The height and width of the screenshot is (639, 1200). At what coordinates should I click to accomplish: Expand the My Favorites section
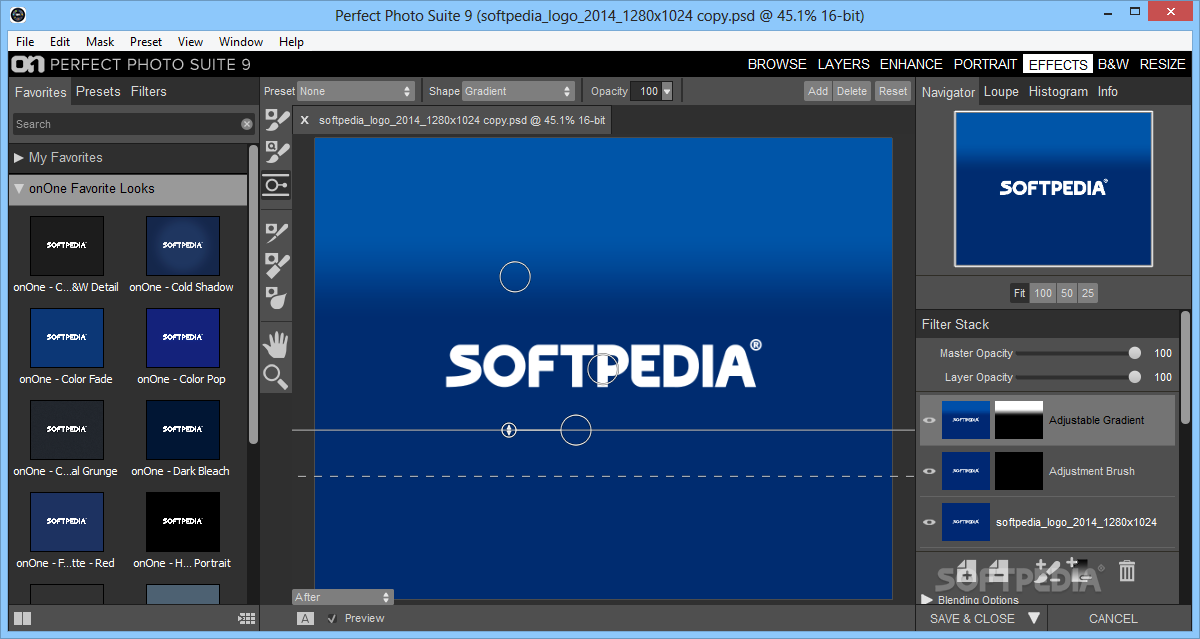point(19,157)
